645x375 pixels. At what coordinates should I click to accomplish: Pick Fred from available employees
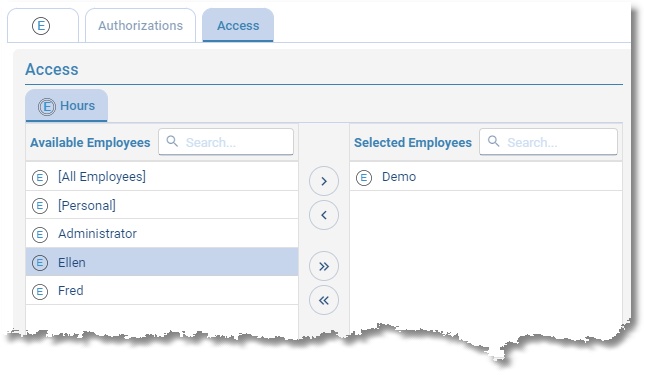(162, 291)
